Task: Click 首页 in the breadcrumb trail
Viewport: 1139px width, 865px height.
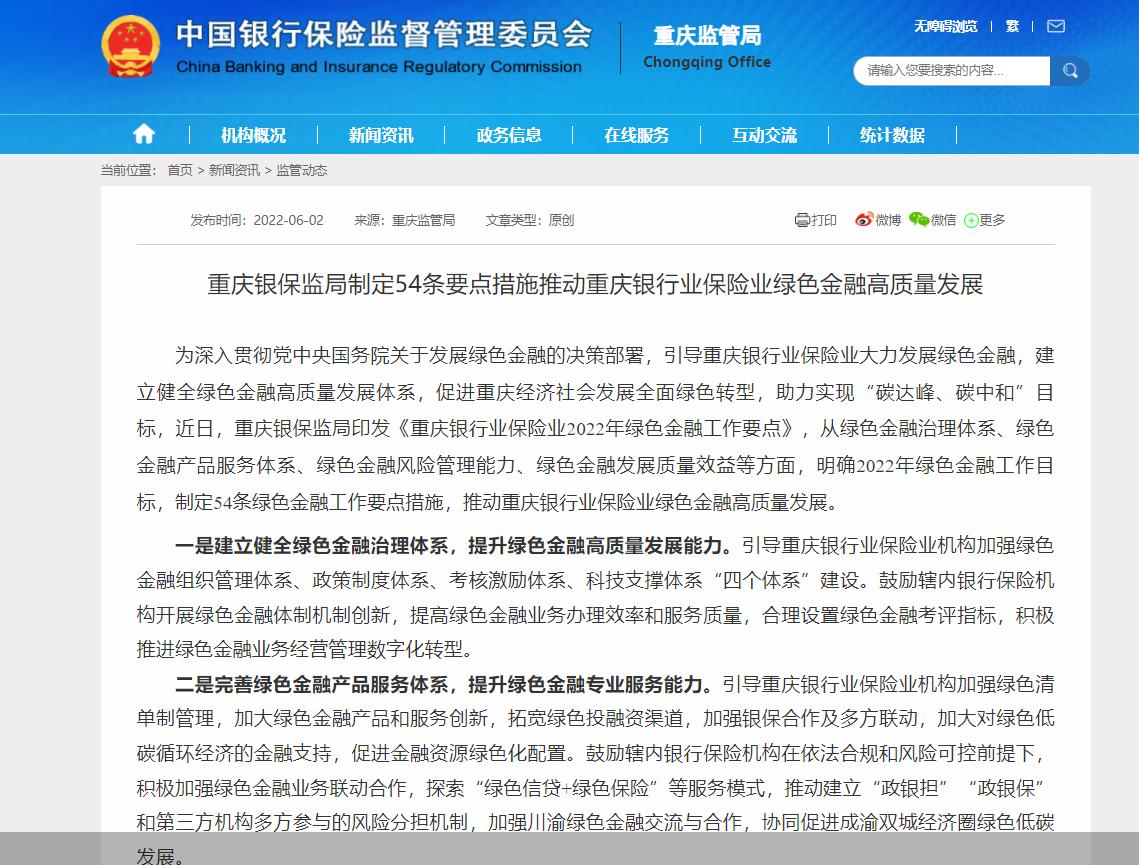Action: (x=179, y=170)
